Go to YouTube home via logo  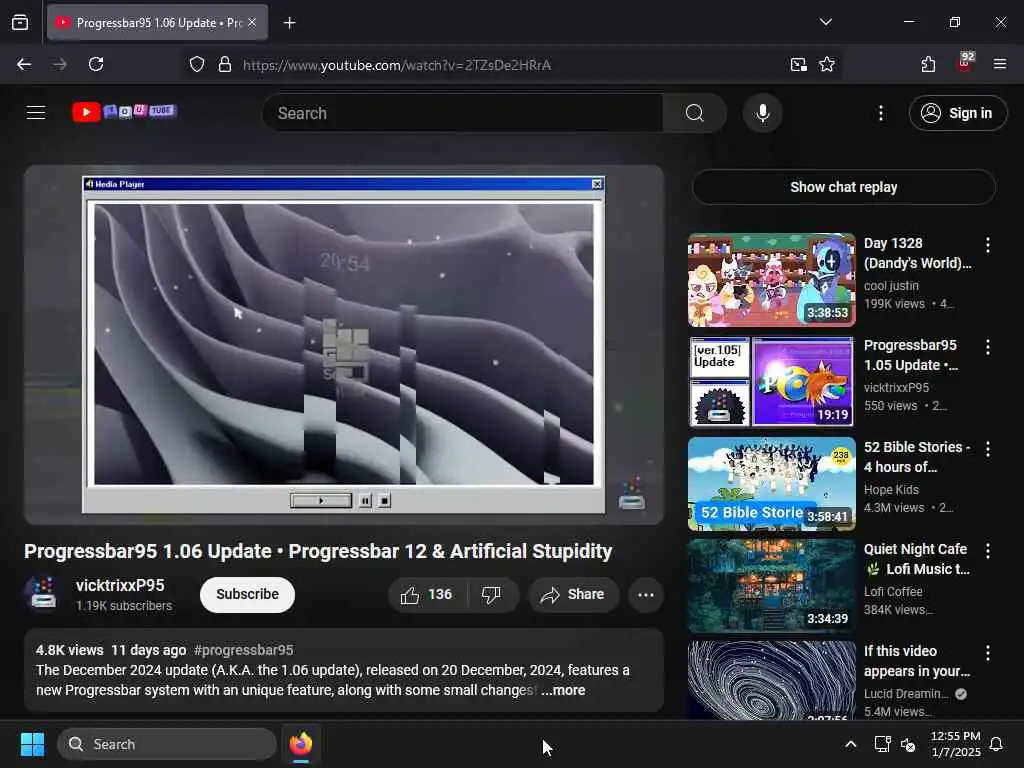pyautogui.click(x=124, y=112)
